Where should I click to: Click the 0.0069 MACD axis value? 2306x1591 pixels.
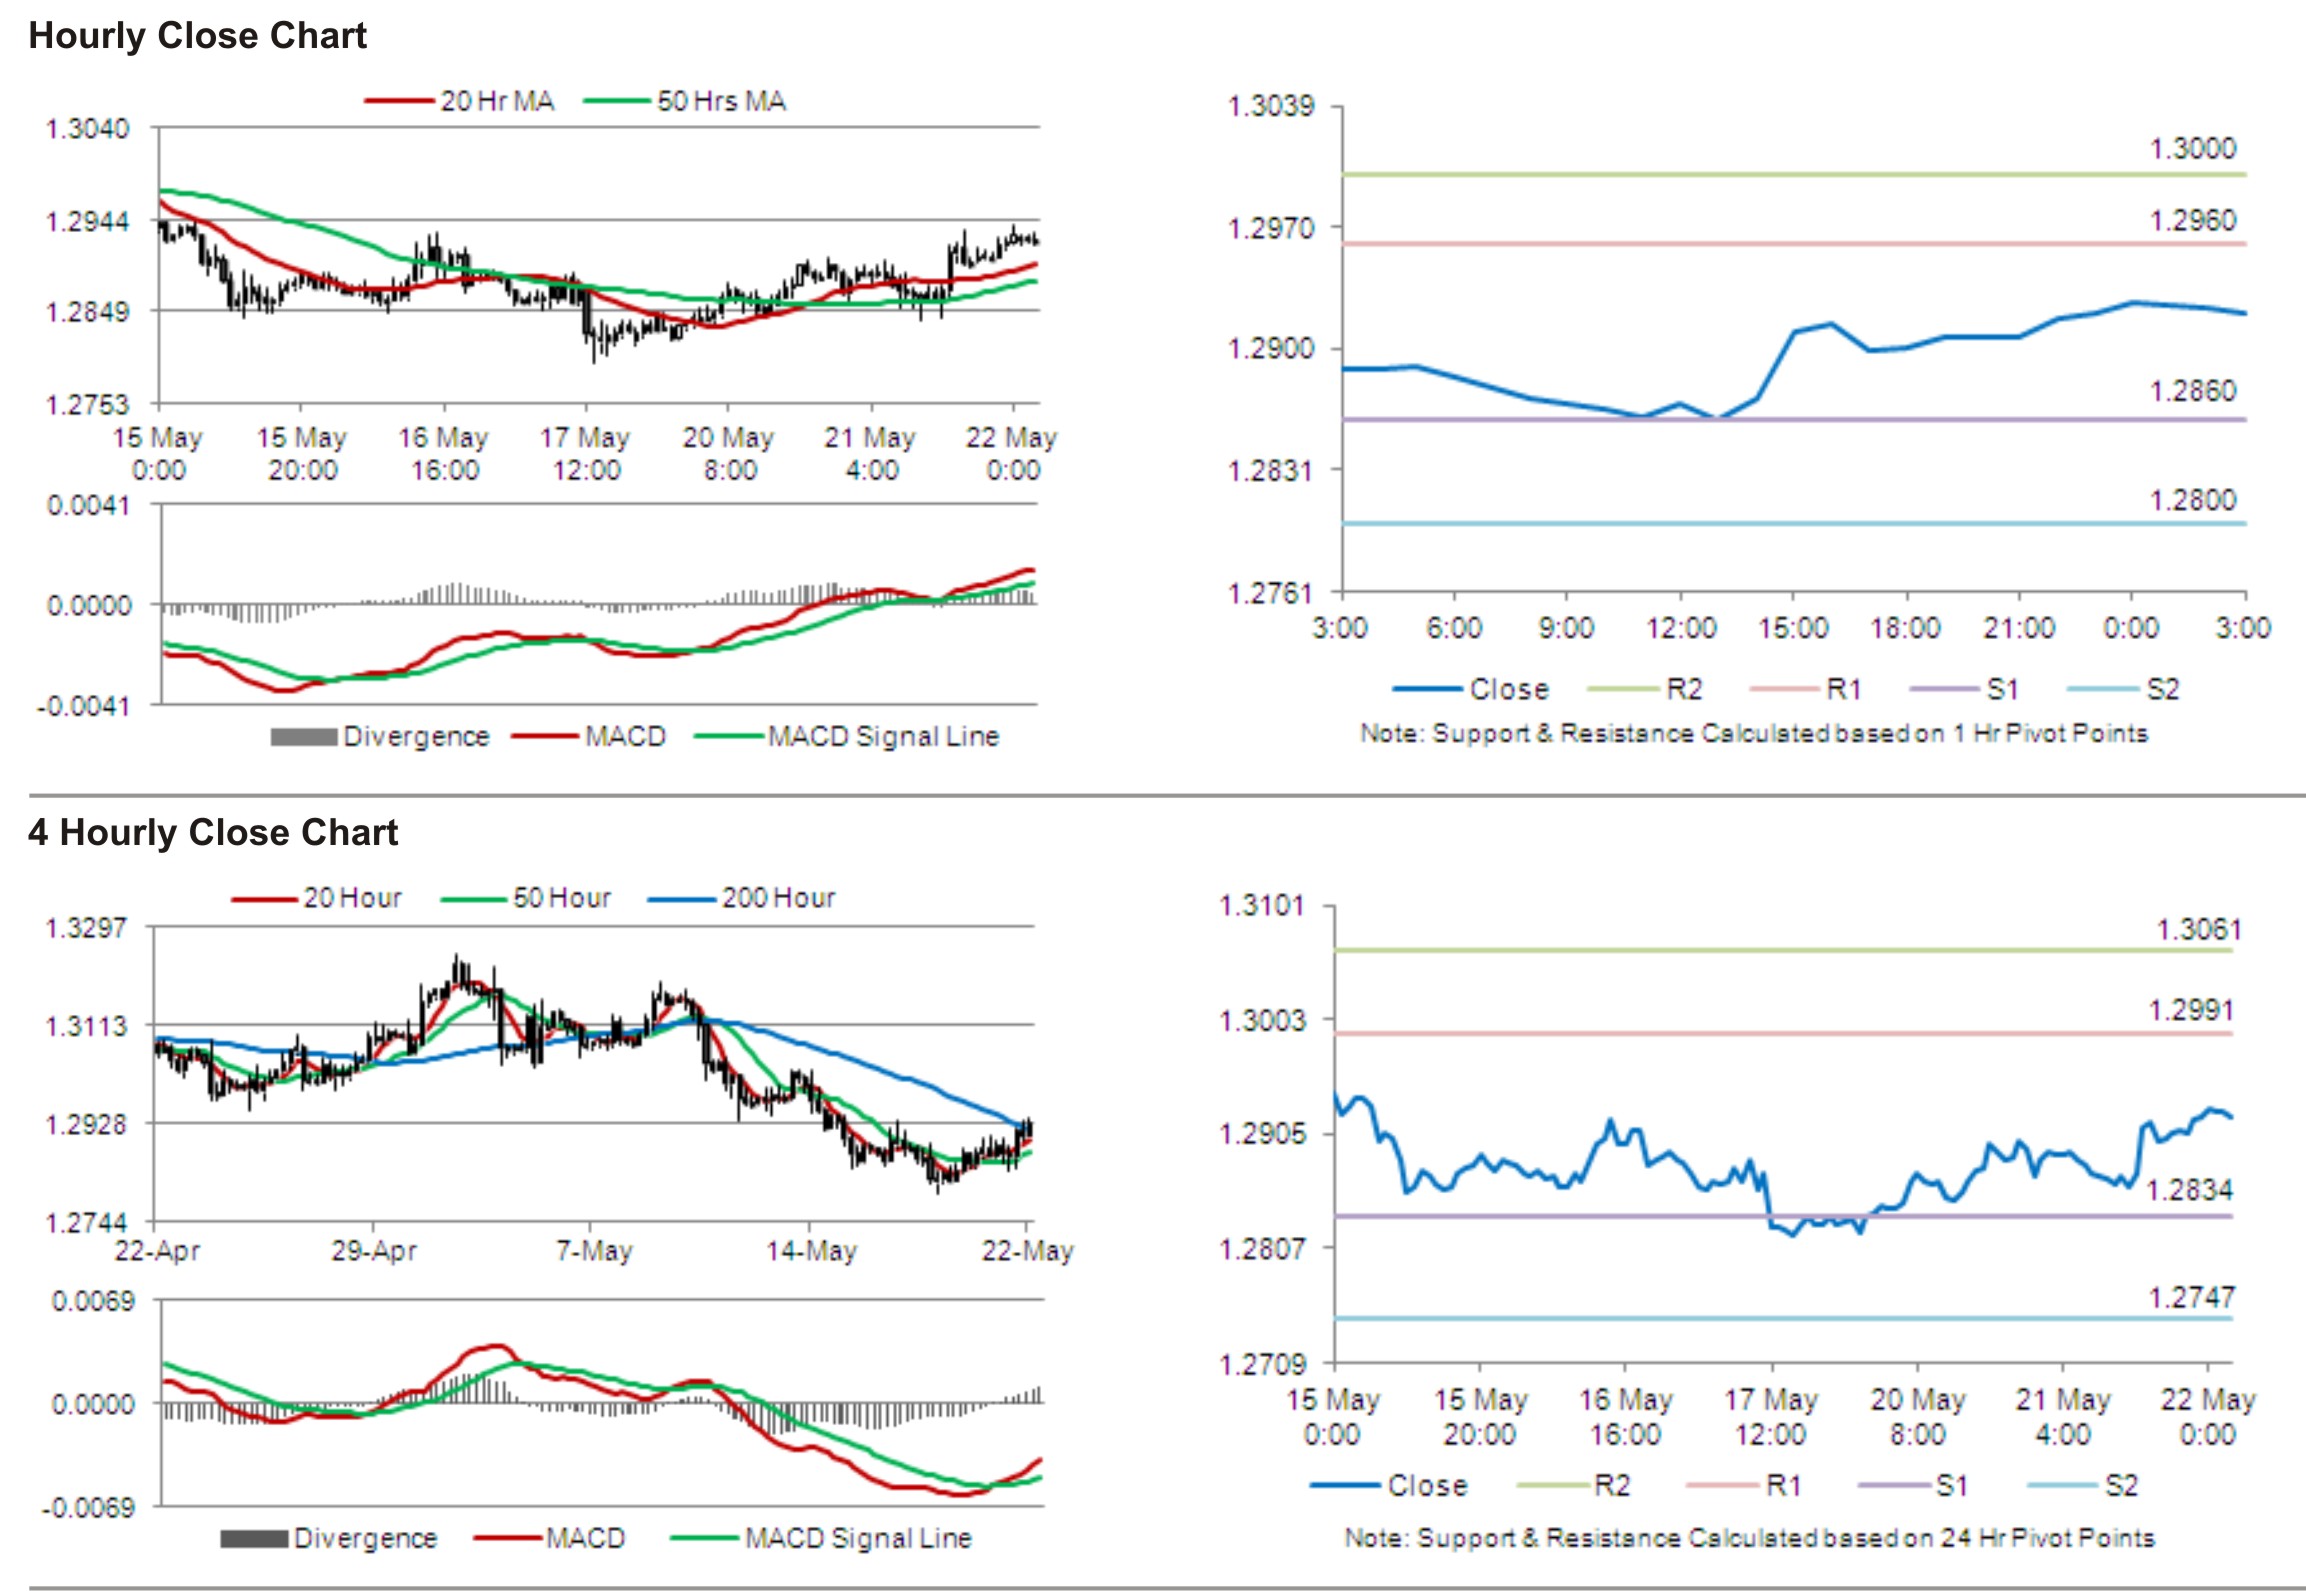tap(93, 1302)
